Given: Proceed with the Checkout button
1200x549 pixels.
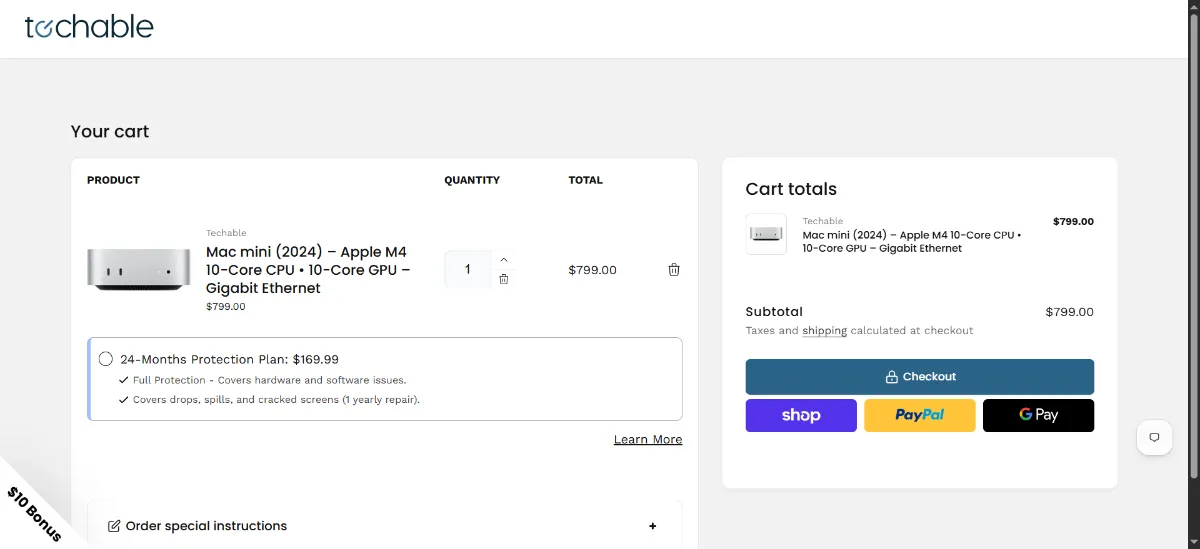Looking at the screenshot, I should (920, 377).
